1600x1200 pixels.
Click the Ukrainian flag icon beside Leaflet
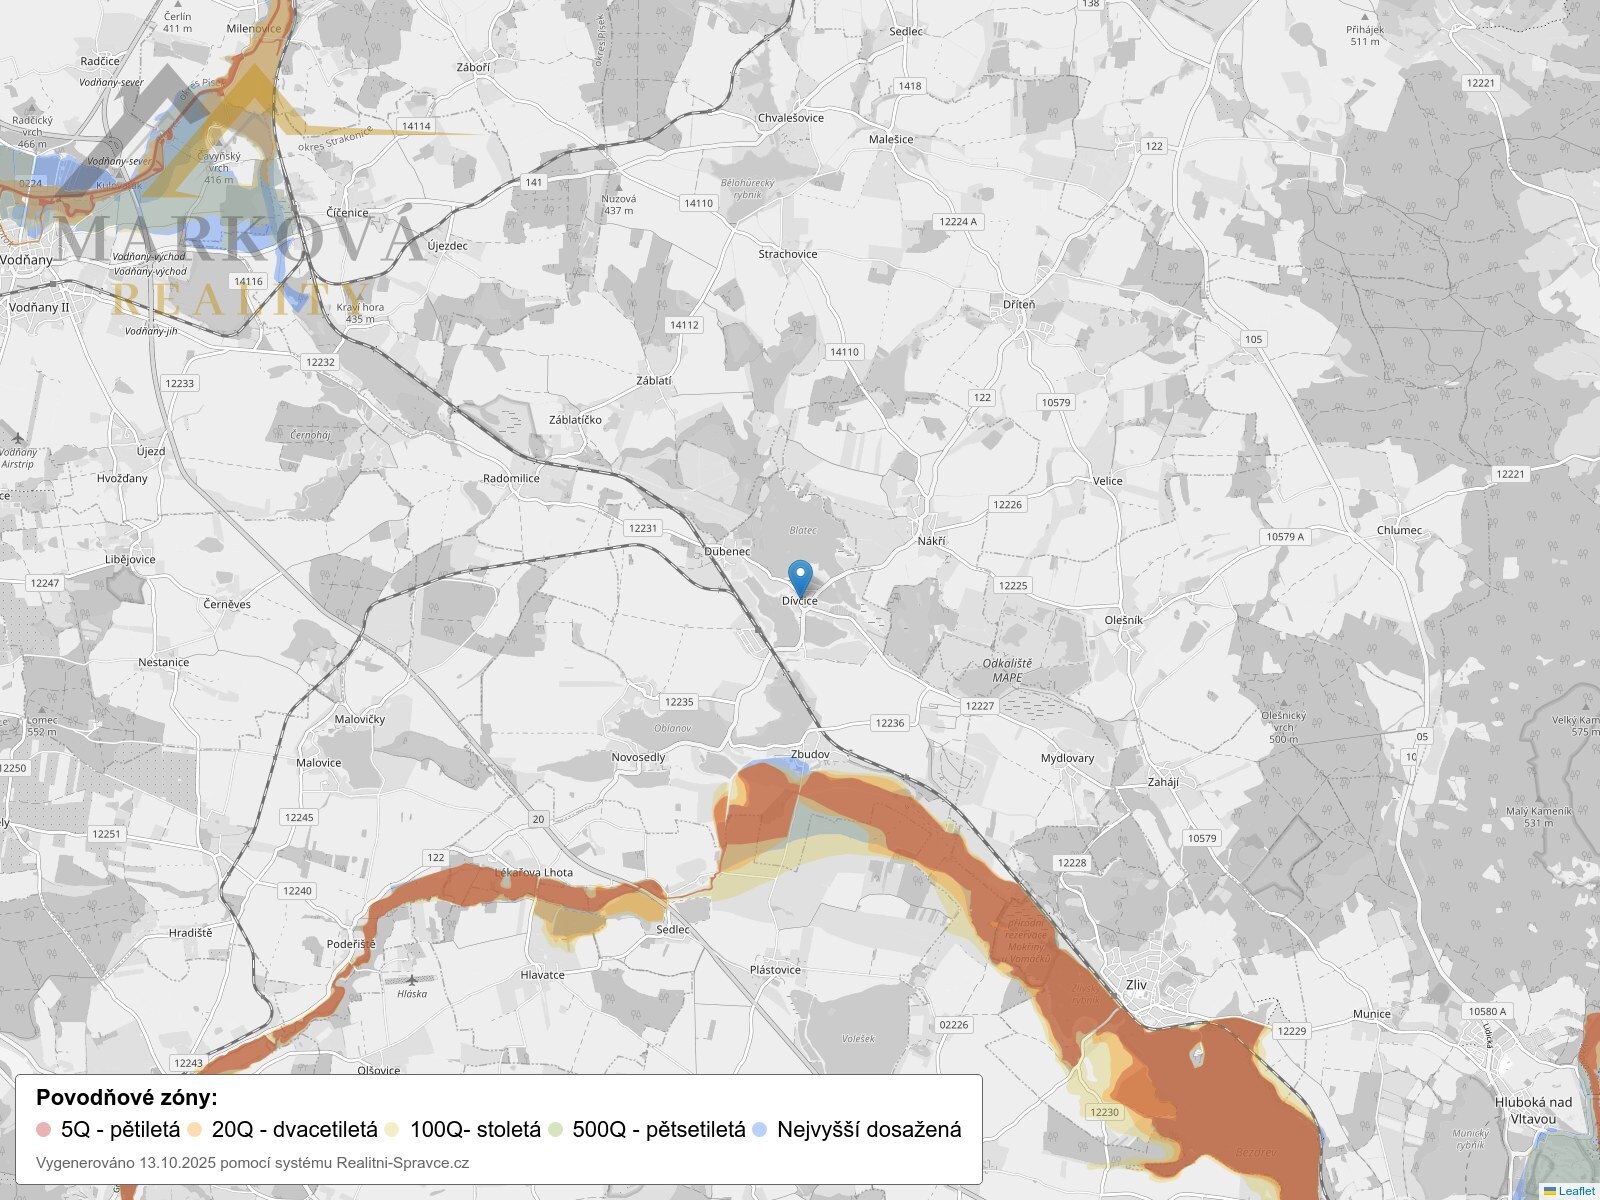pyautogui.click(x=1550, y=1191)
